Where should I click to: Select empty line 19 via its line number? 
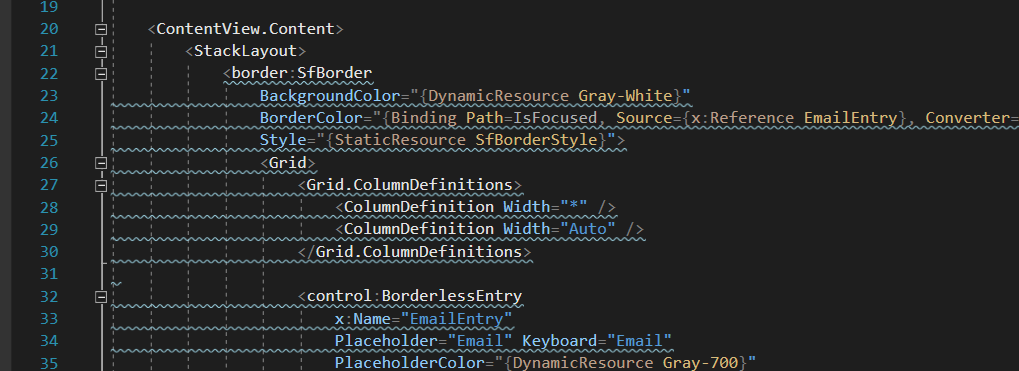[49, 7]
